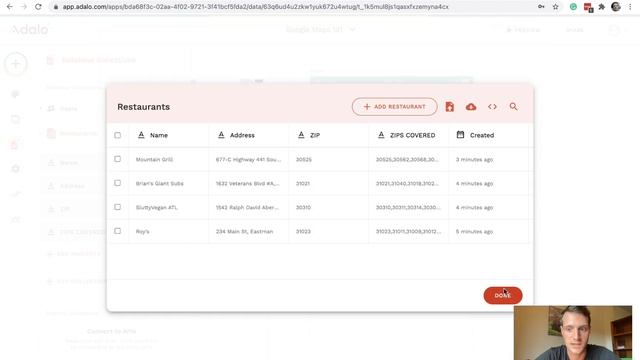
Task: Click the red extension icon with badge
Action: (588, 7)
